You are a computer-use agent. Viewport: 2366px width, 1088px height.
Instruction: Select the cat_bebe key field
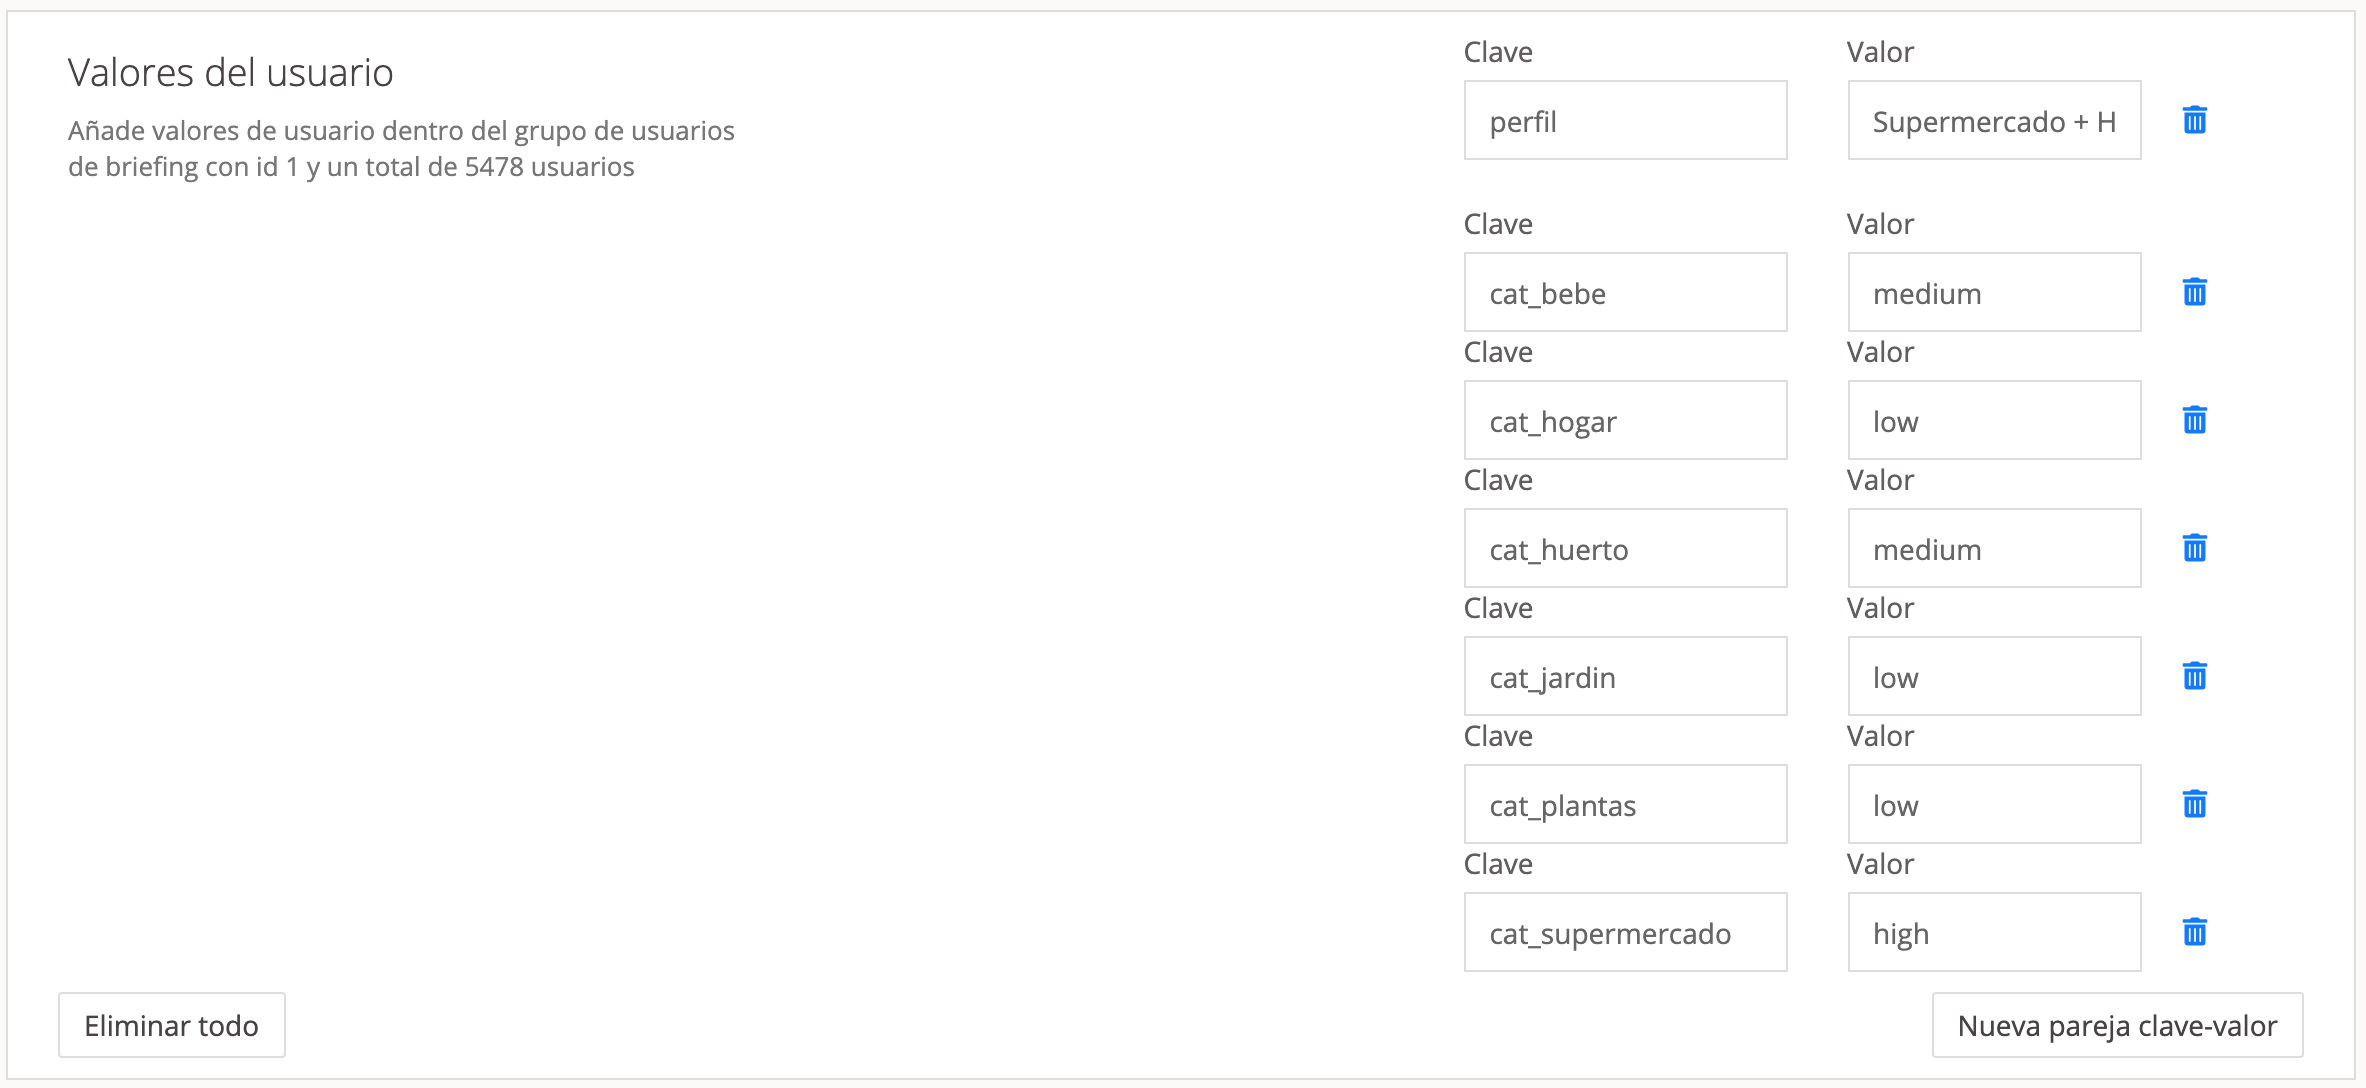tap(1625, 293)
